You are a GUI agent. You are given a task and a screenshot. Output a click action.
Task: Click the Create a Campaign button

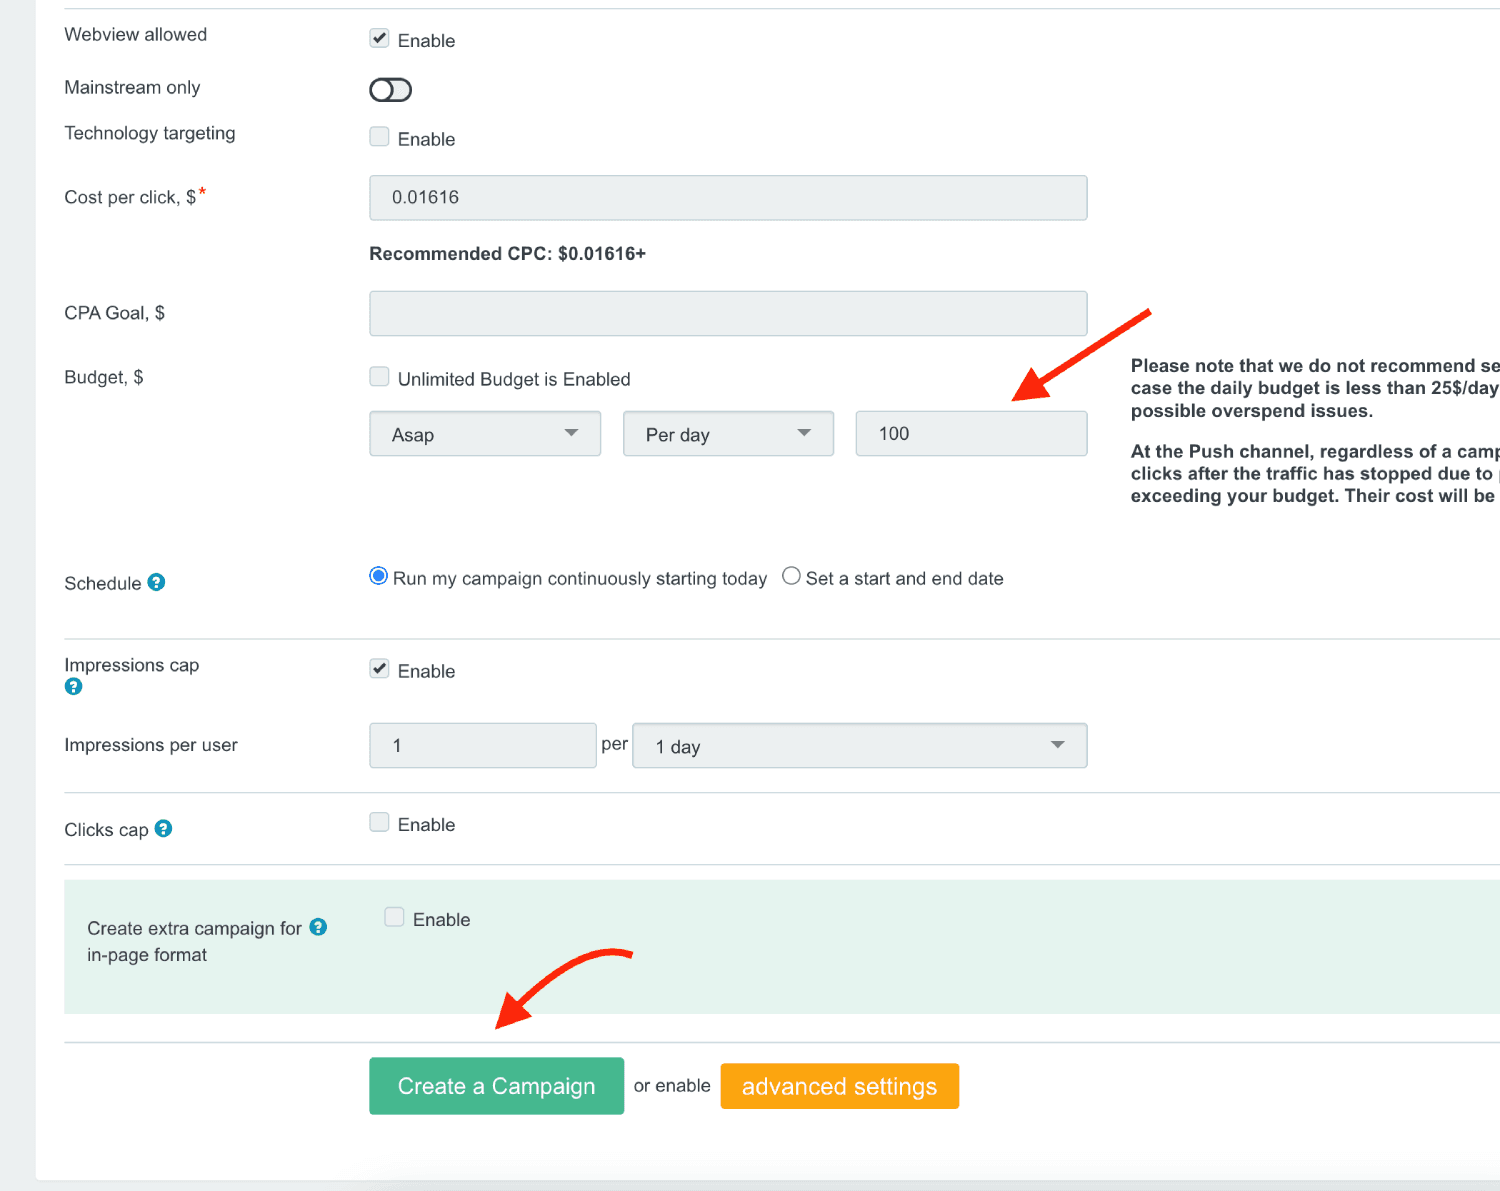pos(496,1086)
